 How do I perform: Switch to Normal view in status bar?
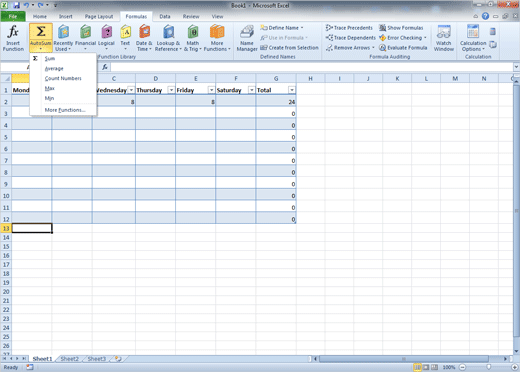(417, 367)
